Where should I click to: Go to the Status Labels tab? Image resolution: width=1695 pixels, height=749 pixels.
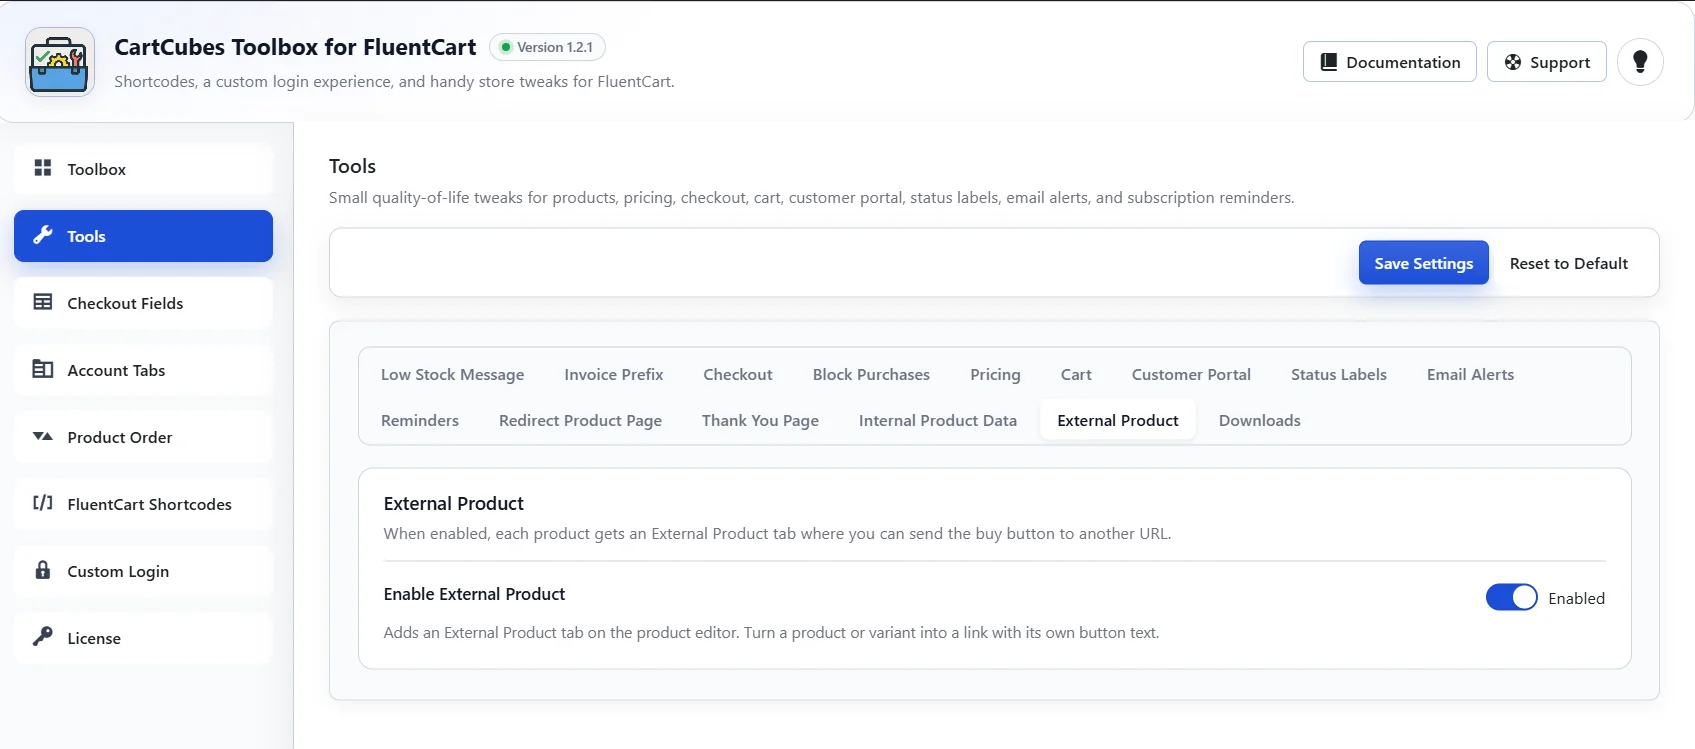pyautogui.click(x=1338, y=374)
